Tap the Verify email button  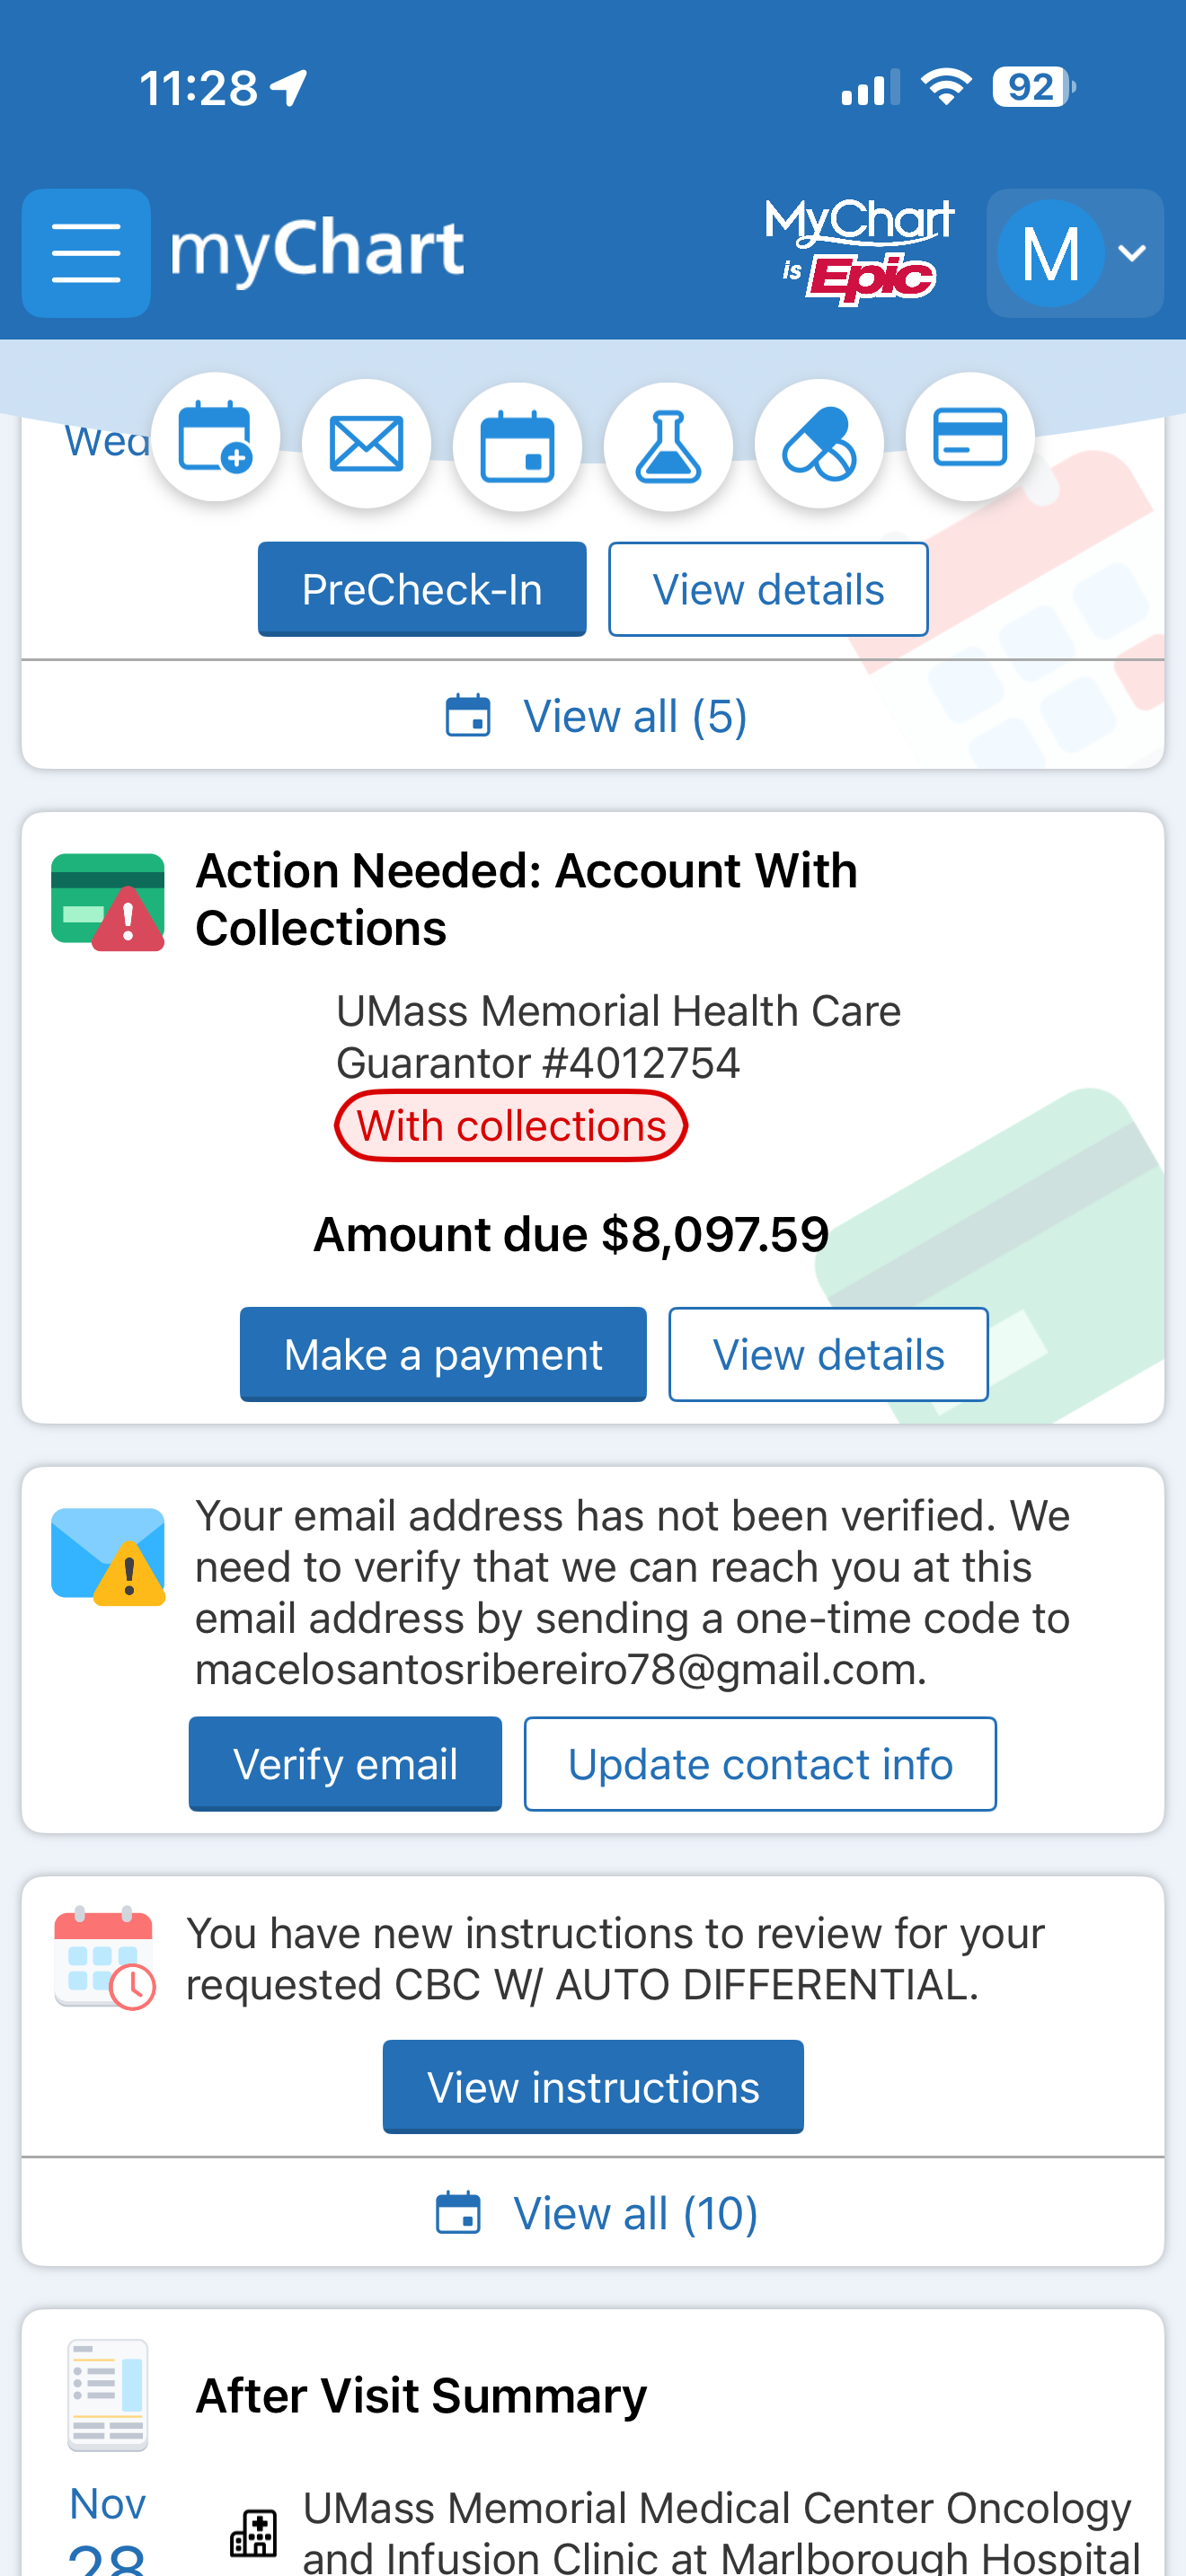pyautogui.click(x=345, y=1763)
